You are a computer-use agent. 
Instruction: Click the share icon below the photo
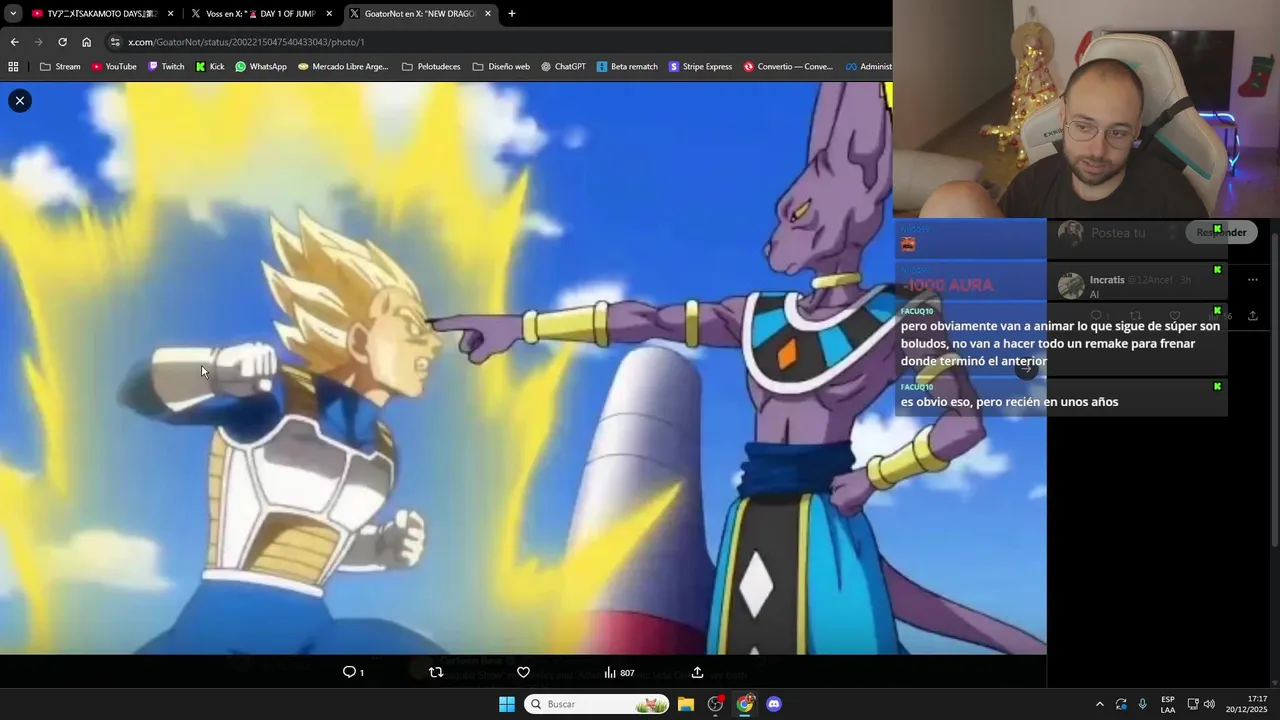coord(697,672)
